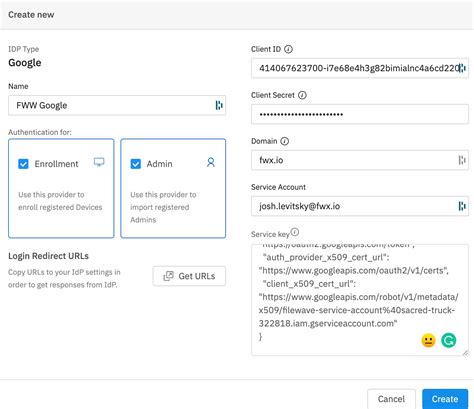Click the Get URLs button
The height and width of the screenshot is (409, 474).
(189, 276)
